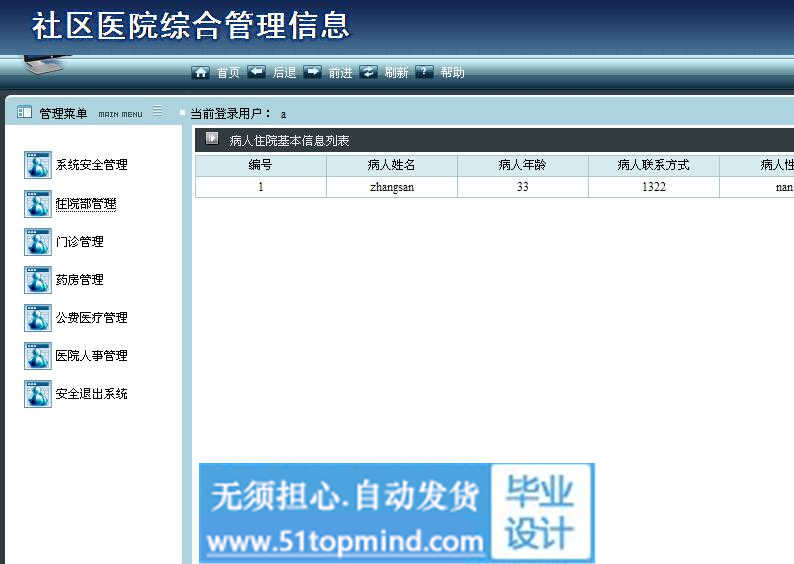Click the www.51topmind.com banner link
The width and height of the screenshot is (794, 564).
coord(345,542)
